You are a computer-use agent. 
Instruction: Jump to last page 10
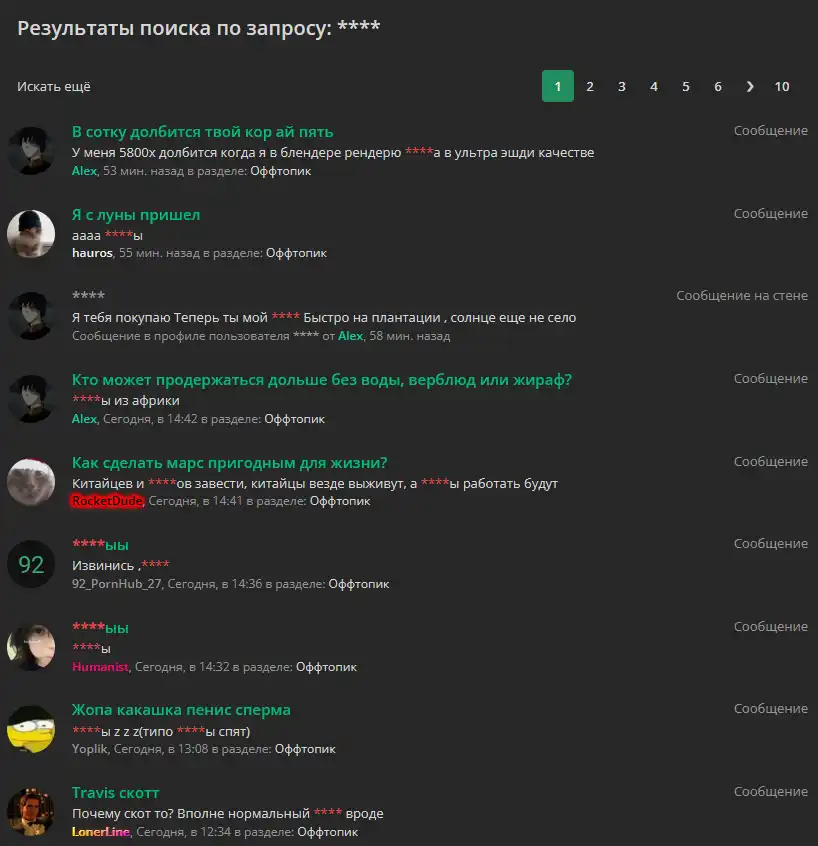782,86
